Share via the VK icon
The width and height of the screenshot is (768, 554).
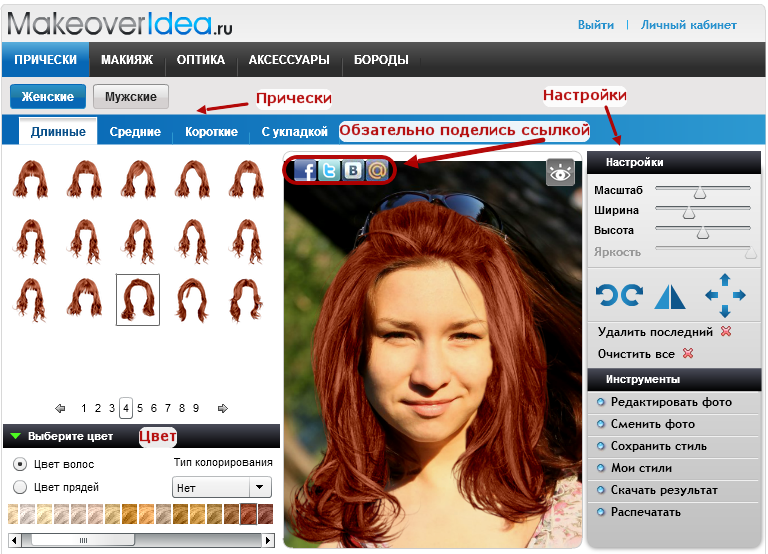[353, 171]
